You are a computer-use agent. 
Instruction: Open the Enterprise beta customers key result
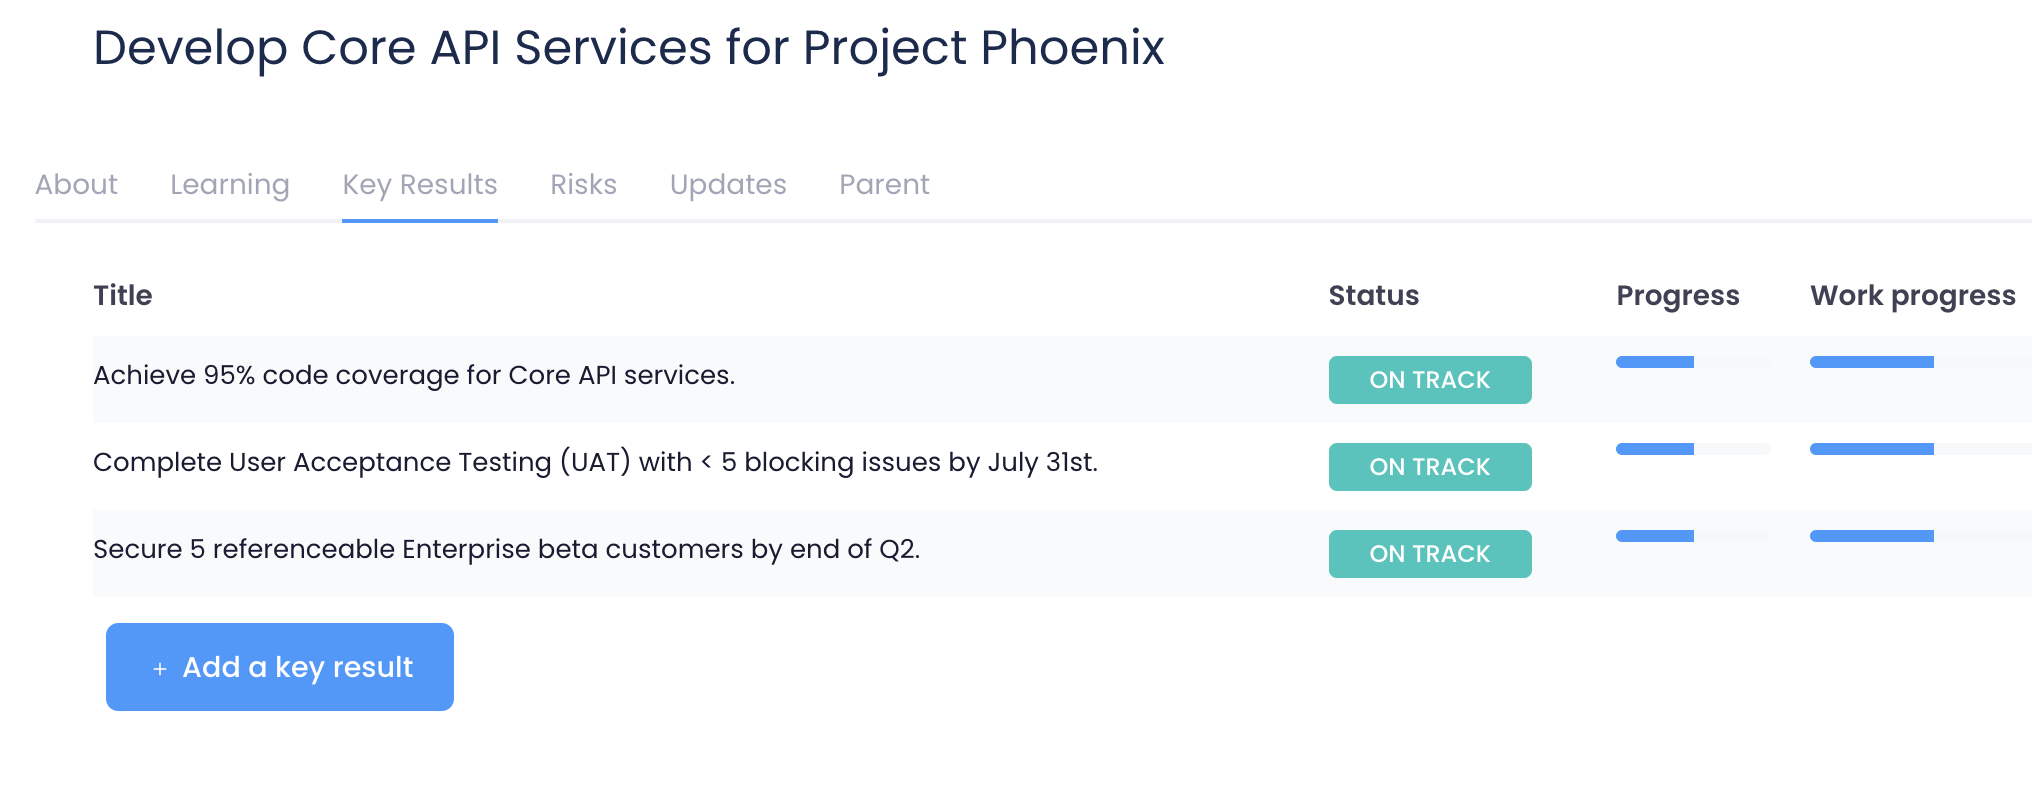(x=506, y=549)
